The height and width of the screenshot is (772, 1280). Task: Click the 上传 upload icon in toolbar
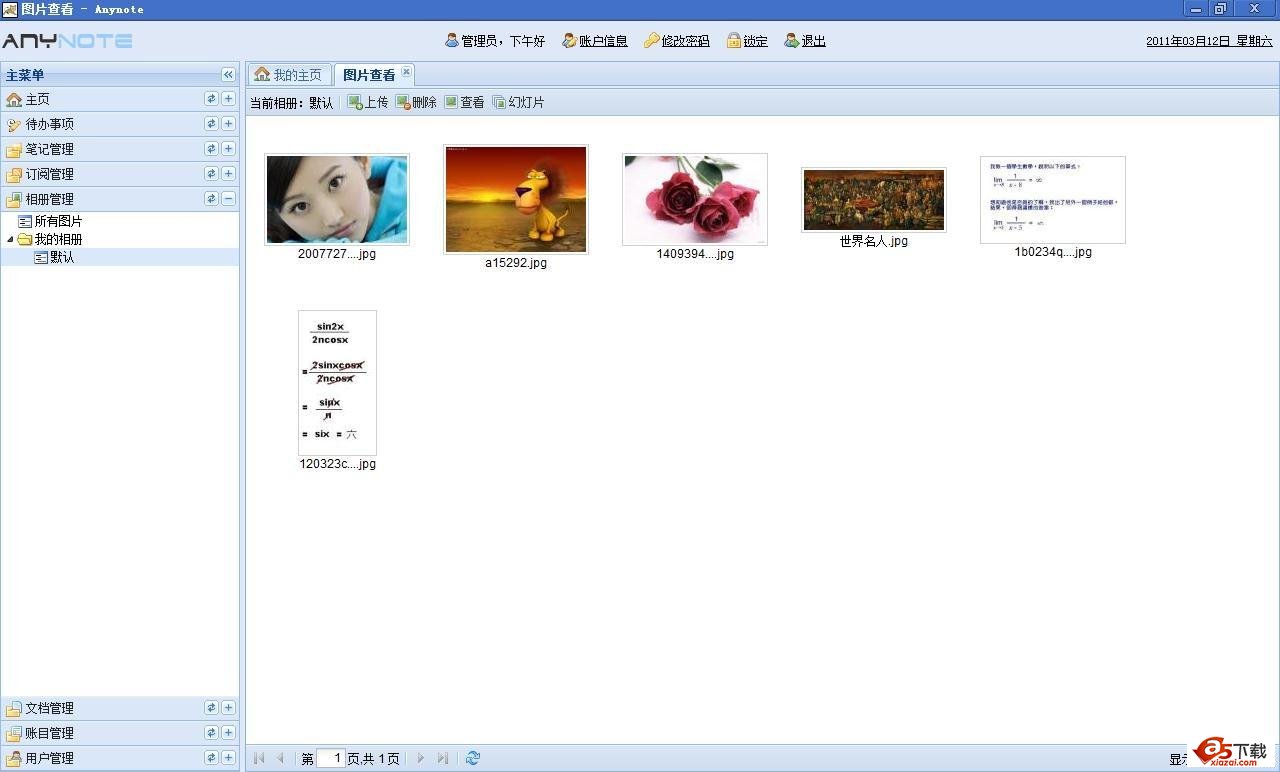[x=355, y=103]
